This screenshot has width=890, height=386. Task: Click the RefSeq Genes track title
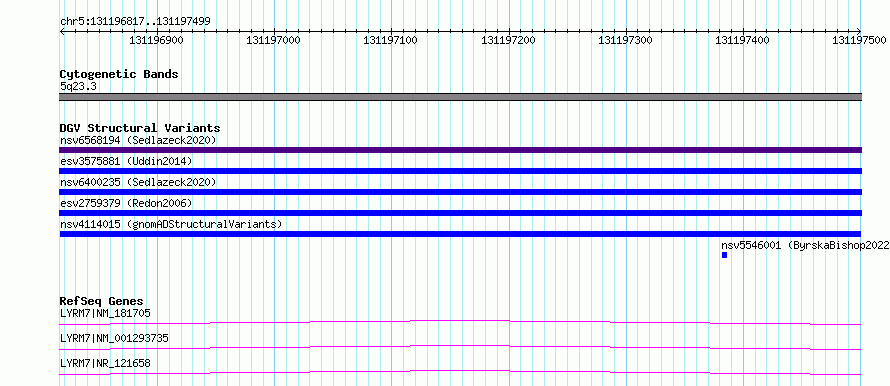point(102,301)
